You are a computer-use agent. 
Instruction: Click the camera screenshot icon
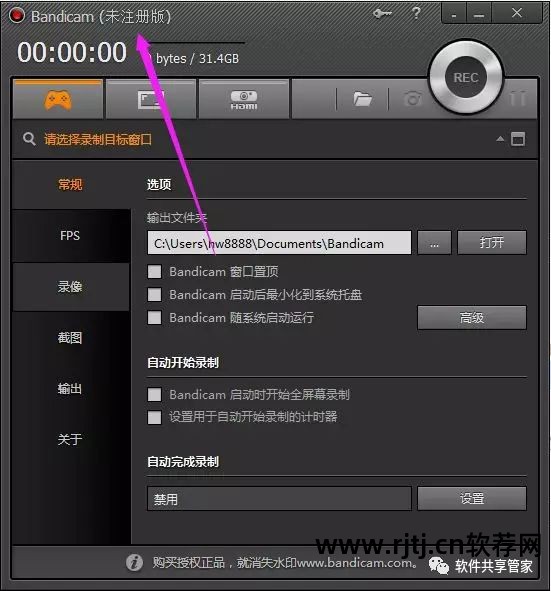(x=412, y=99)
